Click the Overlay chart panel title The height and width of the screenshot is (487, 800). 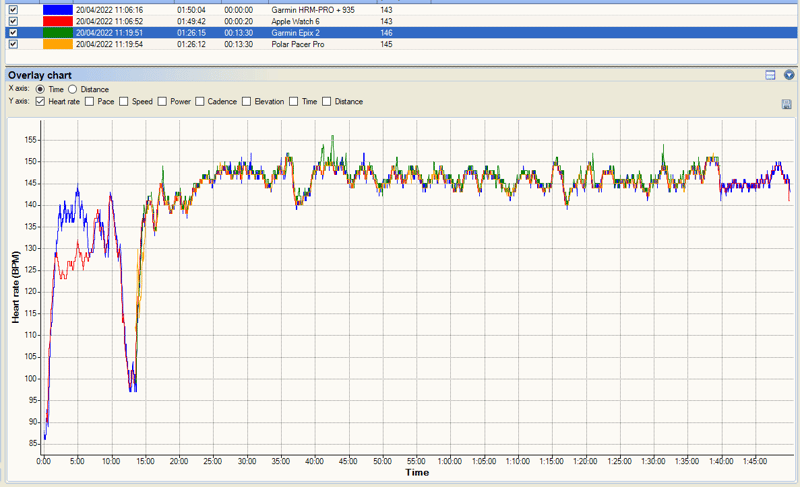(x=40, y=75)
